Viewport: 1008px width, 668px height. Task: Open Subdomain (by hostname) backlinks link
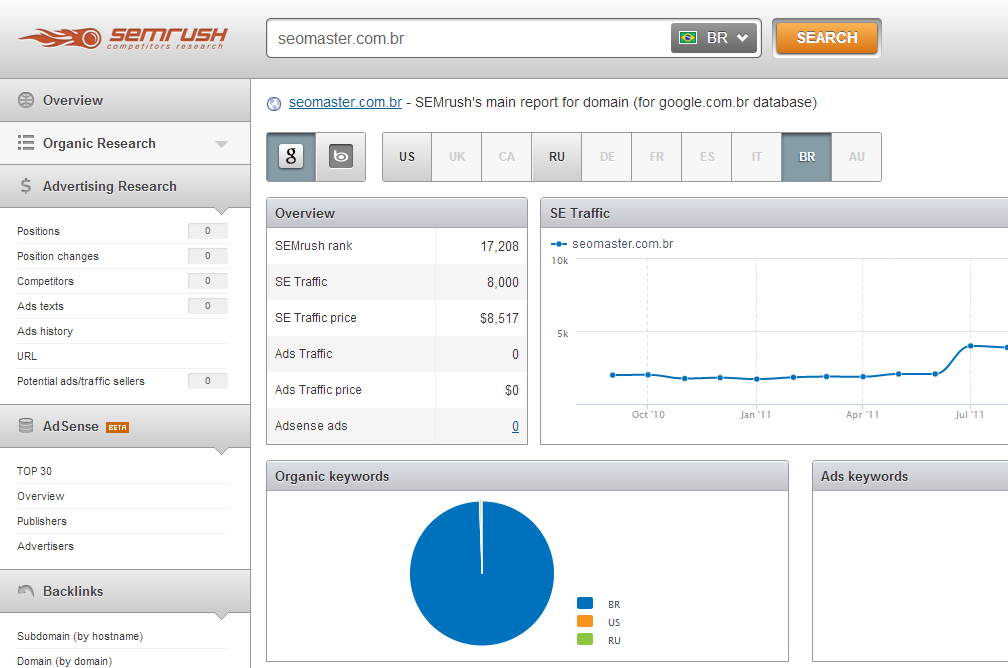[x=80, y=636]
